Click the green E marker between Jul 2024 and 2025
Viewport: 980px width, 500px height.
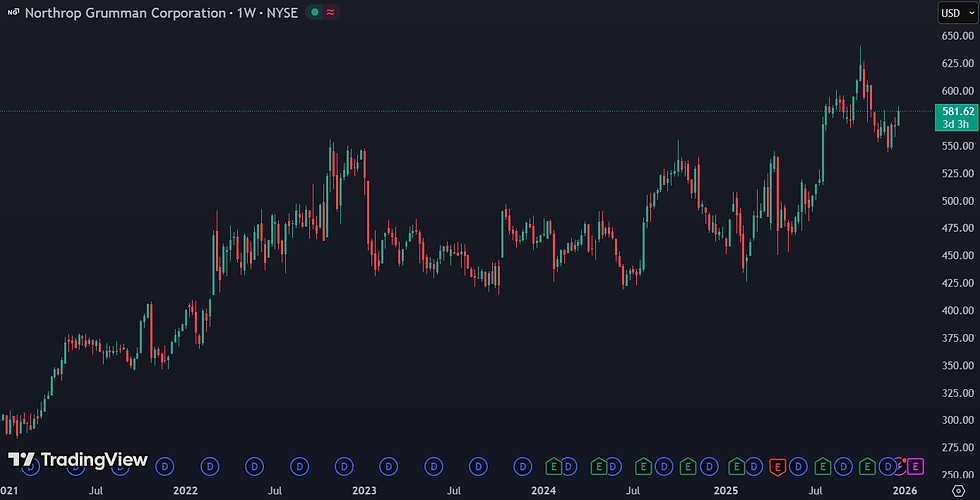[688, 466]
